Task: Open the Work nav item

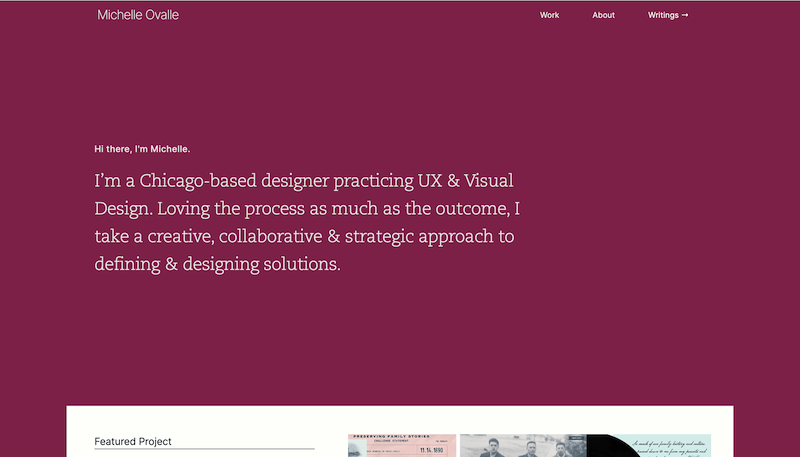Action: 549,15
